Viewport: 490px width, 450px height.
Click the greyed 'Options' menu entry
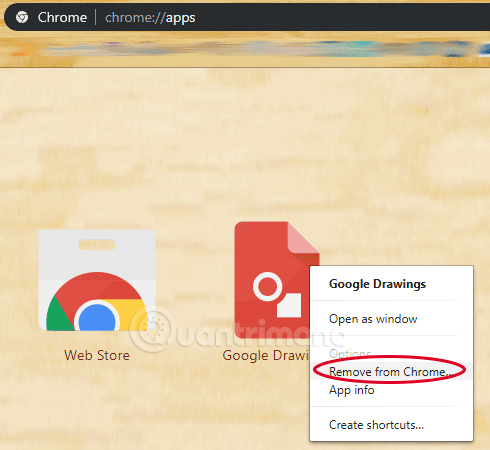click(350, 353)
